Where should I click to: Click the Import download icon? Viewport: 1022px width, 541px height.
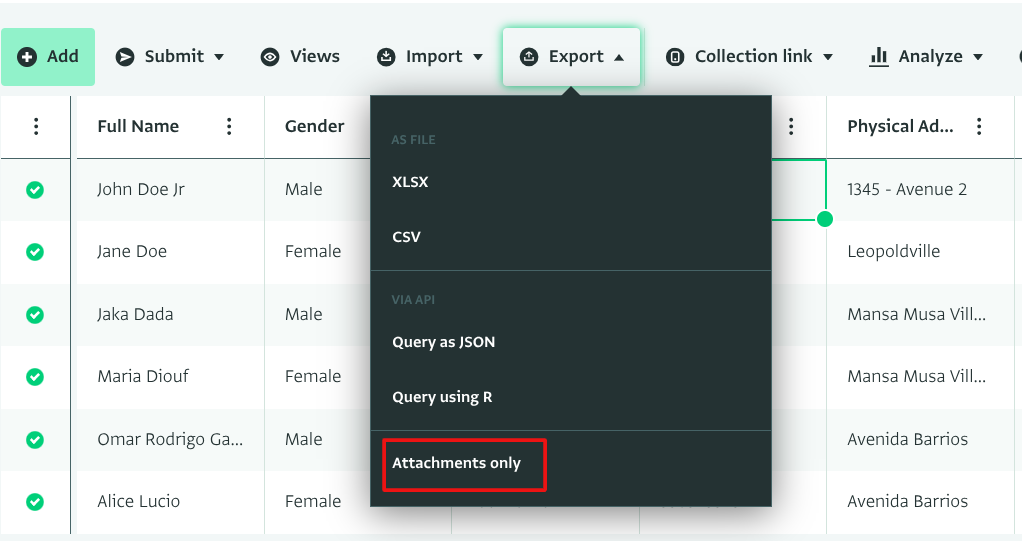click(x=386, y=57)
